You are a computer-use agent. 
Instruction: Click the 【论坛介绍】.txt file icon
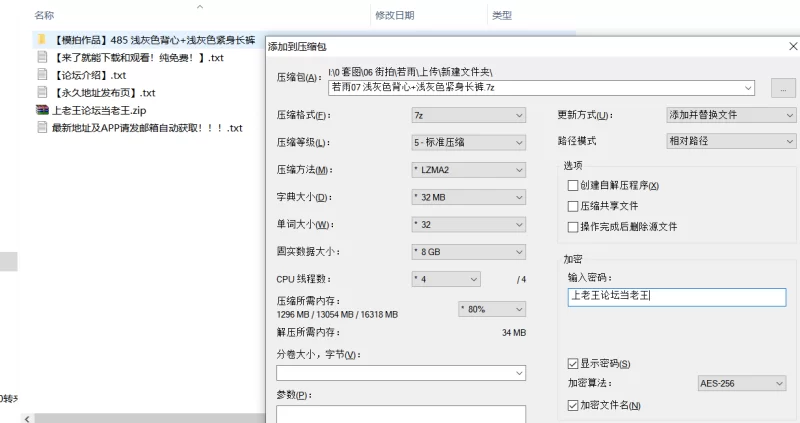[x=42, y=75]
